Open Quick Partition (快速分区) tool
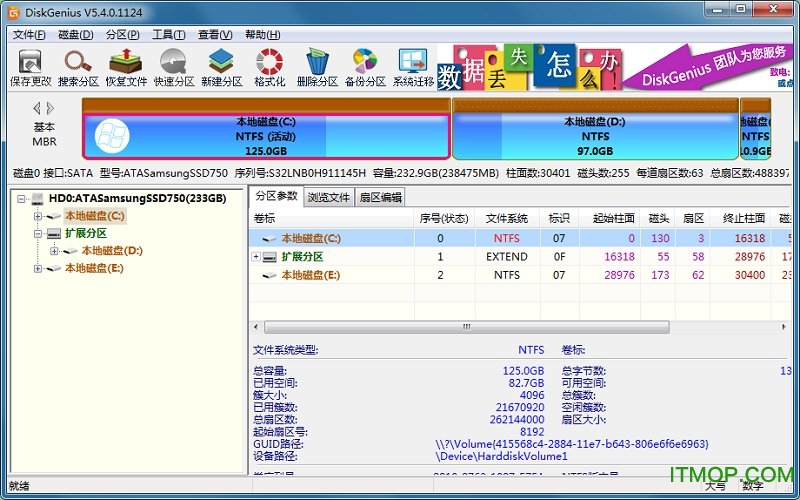 coord(174,67)
